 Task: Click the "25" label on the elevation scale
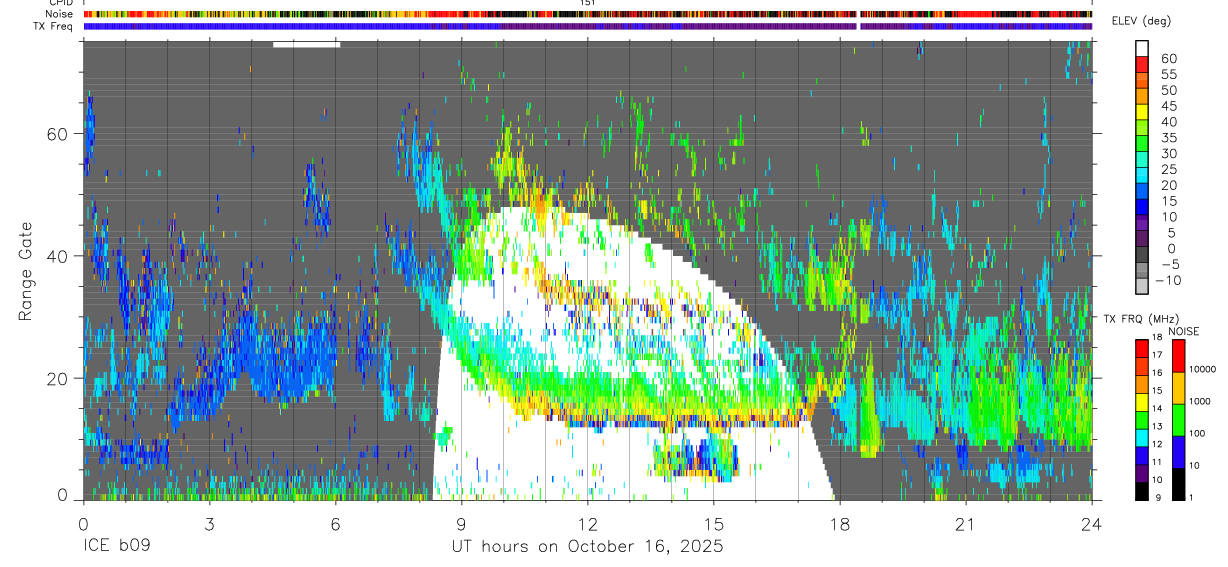1167,170
